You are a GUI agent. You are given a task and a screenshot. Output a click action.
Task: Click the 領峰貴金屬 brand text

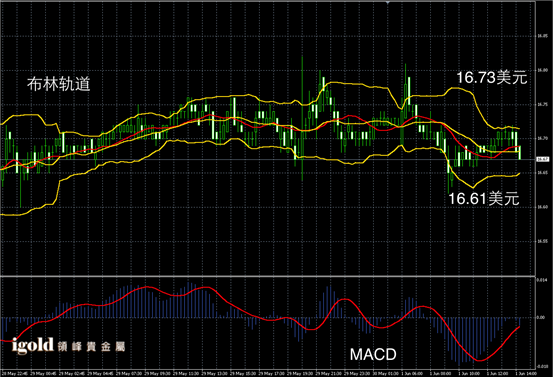point(91,346)
